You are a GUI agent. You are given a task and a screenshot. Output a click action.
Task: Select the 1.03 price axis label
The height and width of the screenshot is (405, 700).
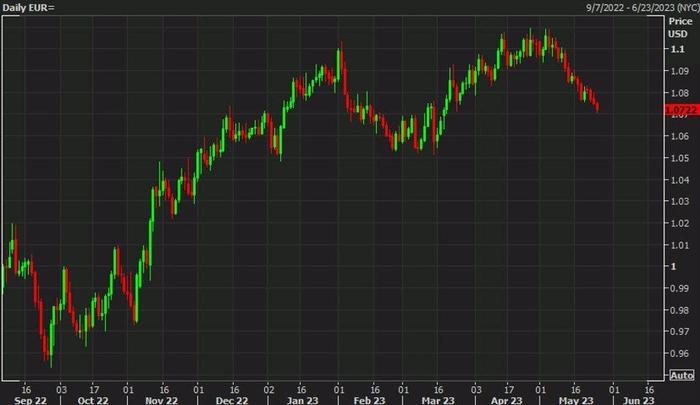[x=679, y=201]
